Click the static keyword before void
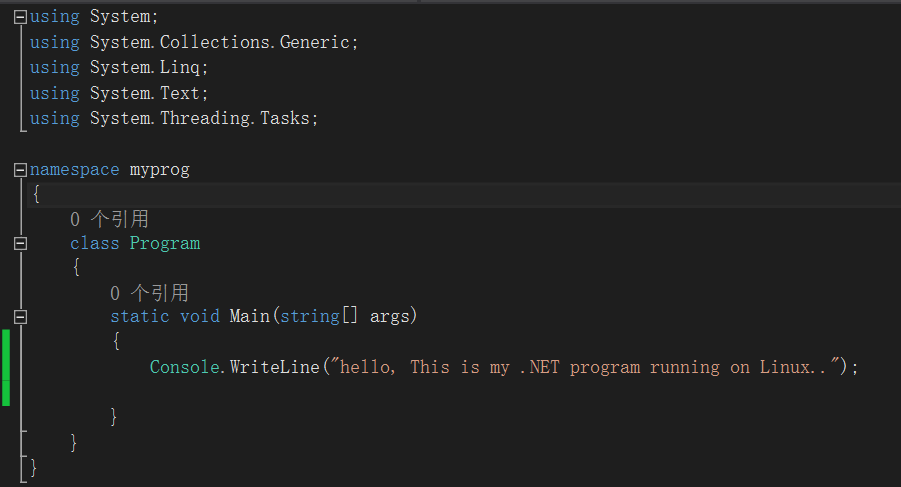Screen dimensions: 901x487 [x=140, y=316]
